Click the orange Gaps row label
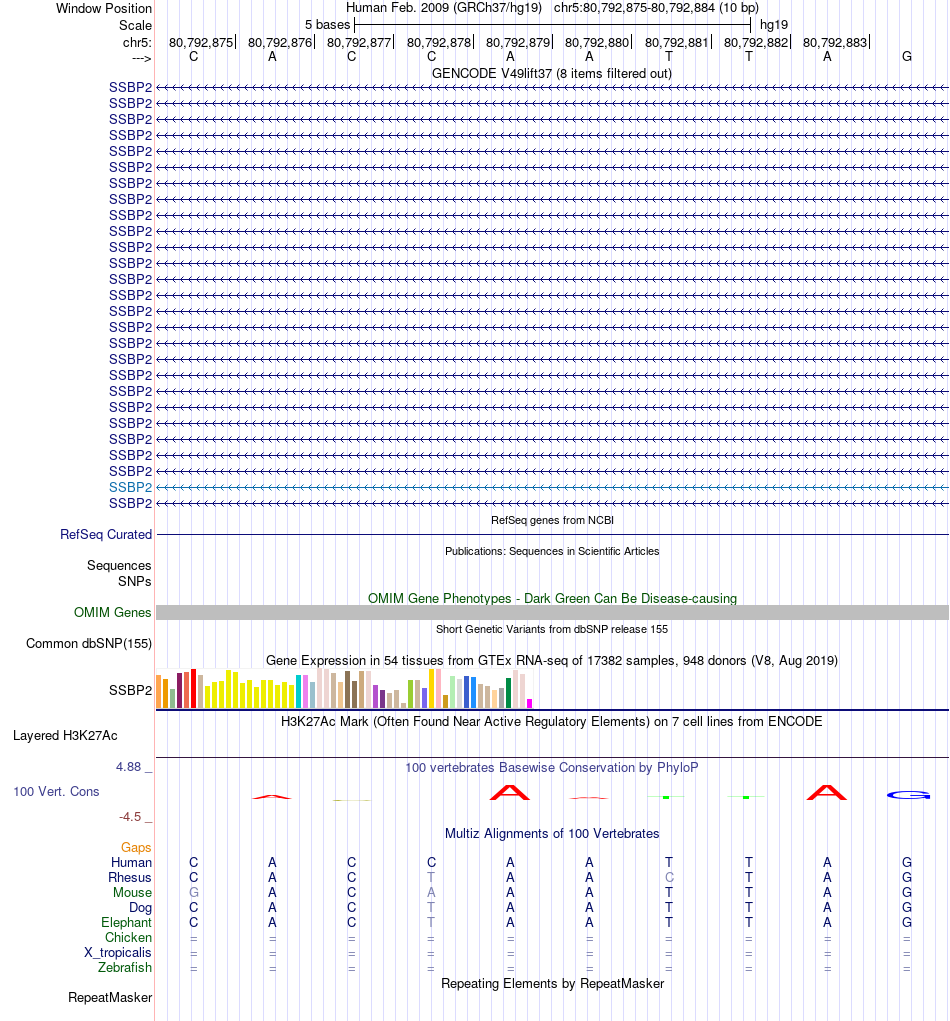The height and width of the screenshot is (1021, 950). click(x=136, y=847)
